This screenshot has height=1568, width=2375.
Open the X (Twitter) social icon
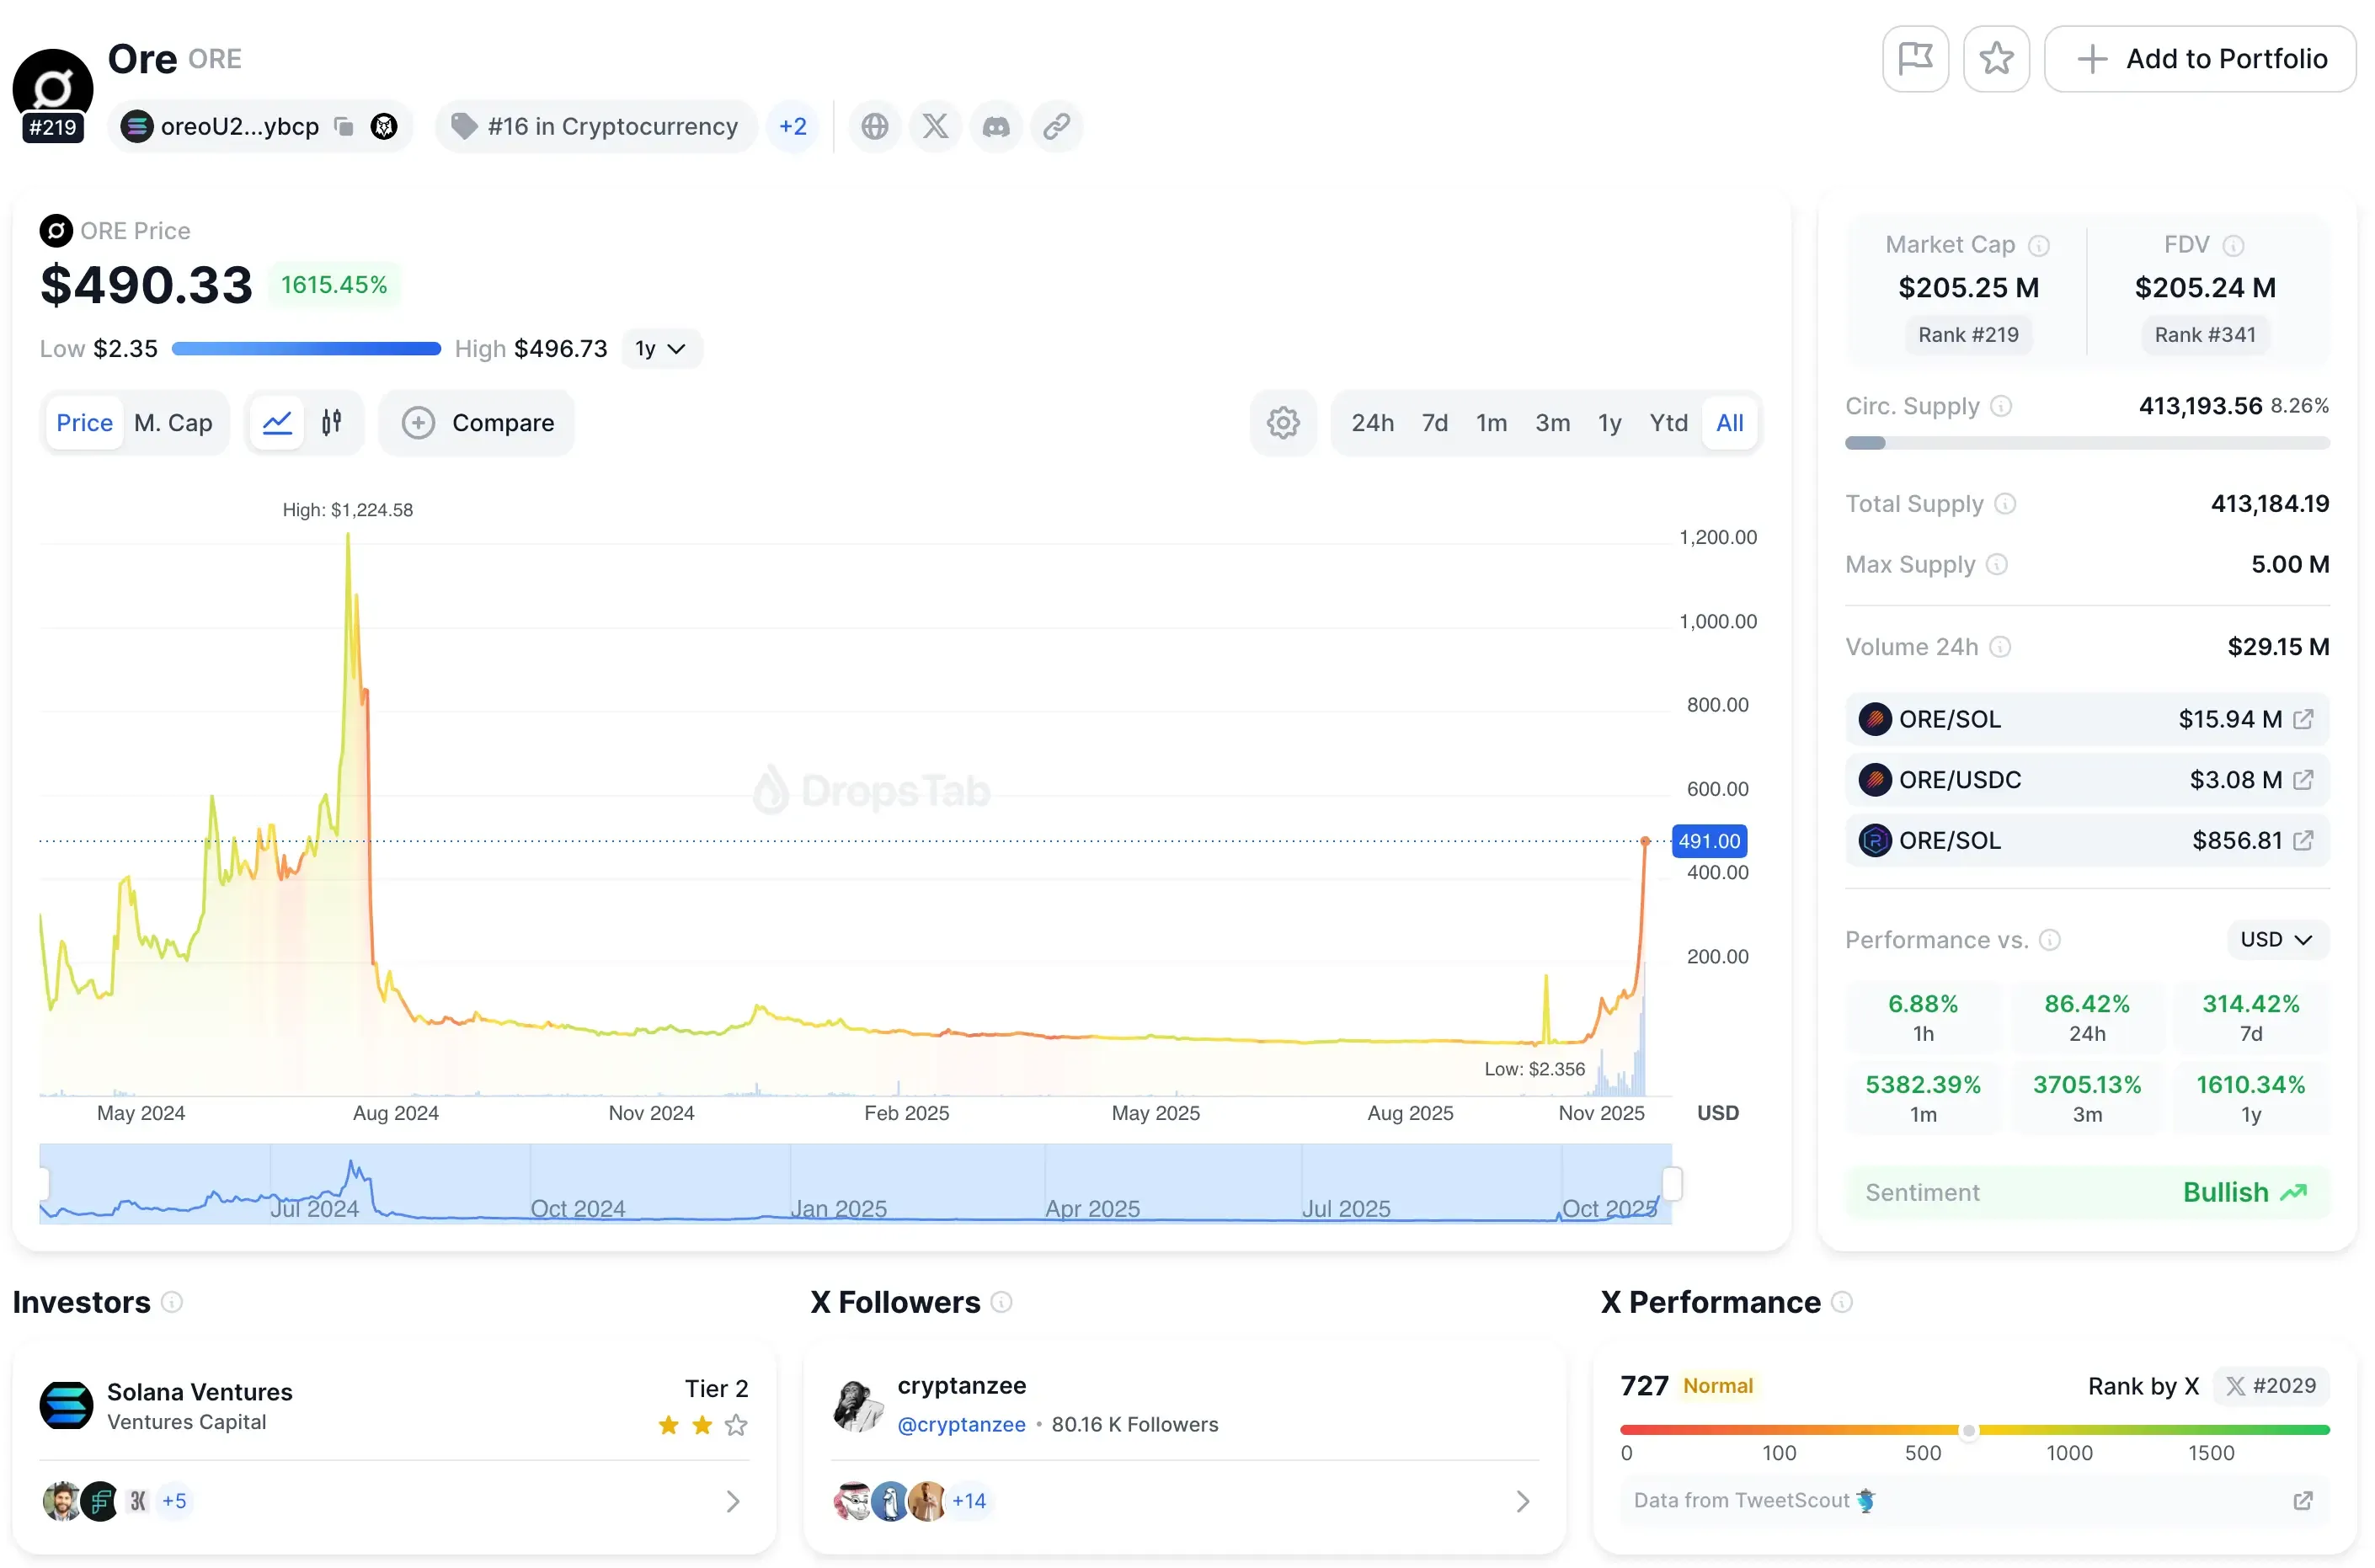pyautogui.click(x=935, y=126)
